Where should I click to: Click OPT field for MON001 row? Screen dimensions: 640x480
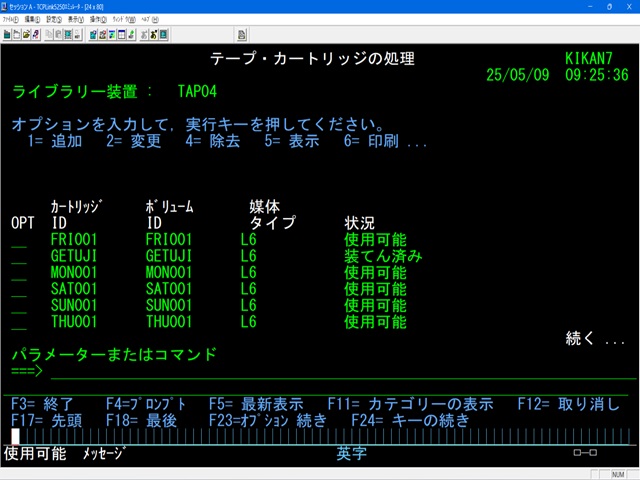[19, 273]
